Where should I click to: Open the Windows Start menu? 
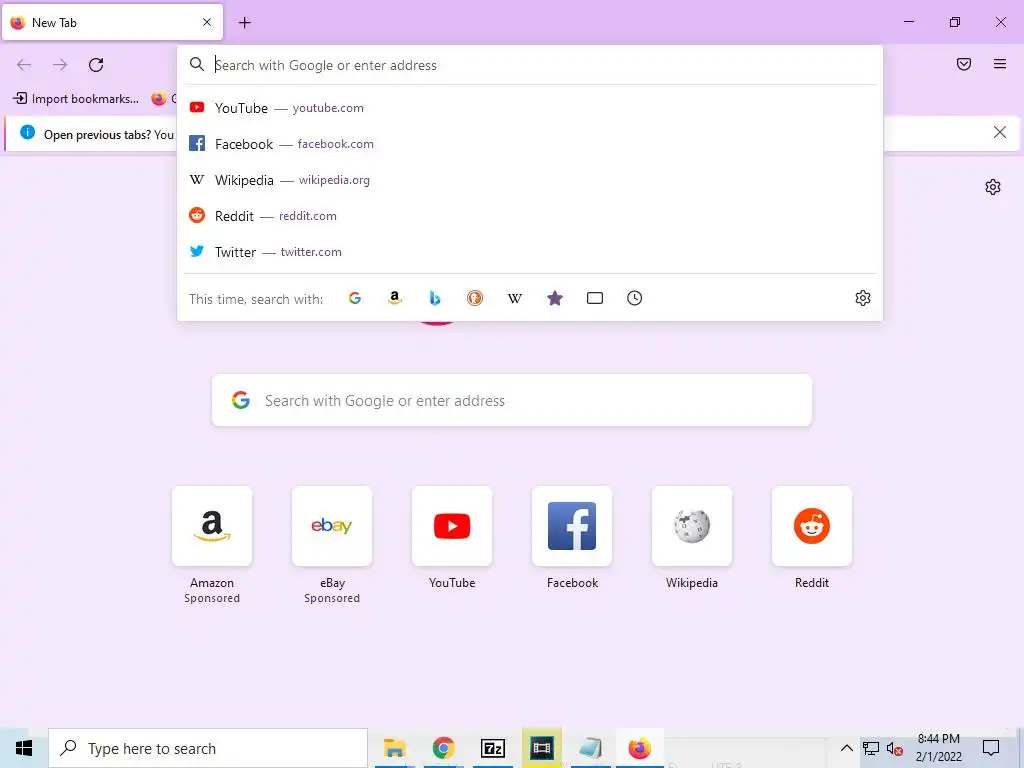tap(24, 748)
